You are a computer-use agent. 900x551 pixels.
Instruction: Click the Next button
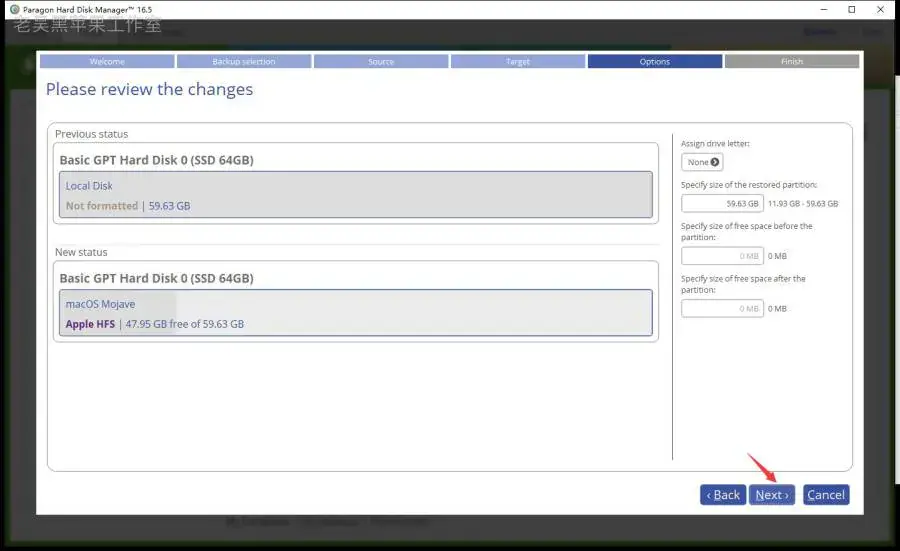(771, 495)
